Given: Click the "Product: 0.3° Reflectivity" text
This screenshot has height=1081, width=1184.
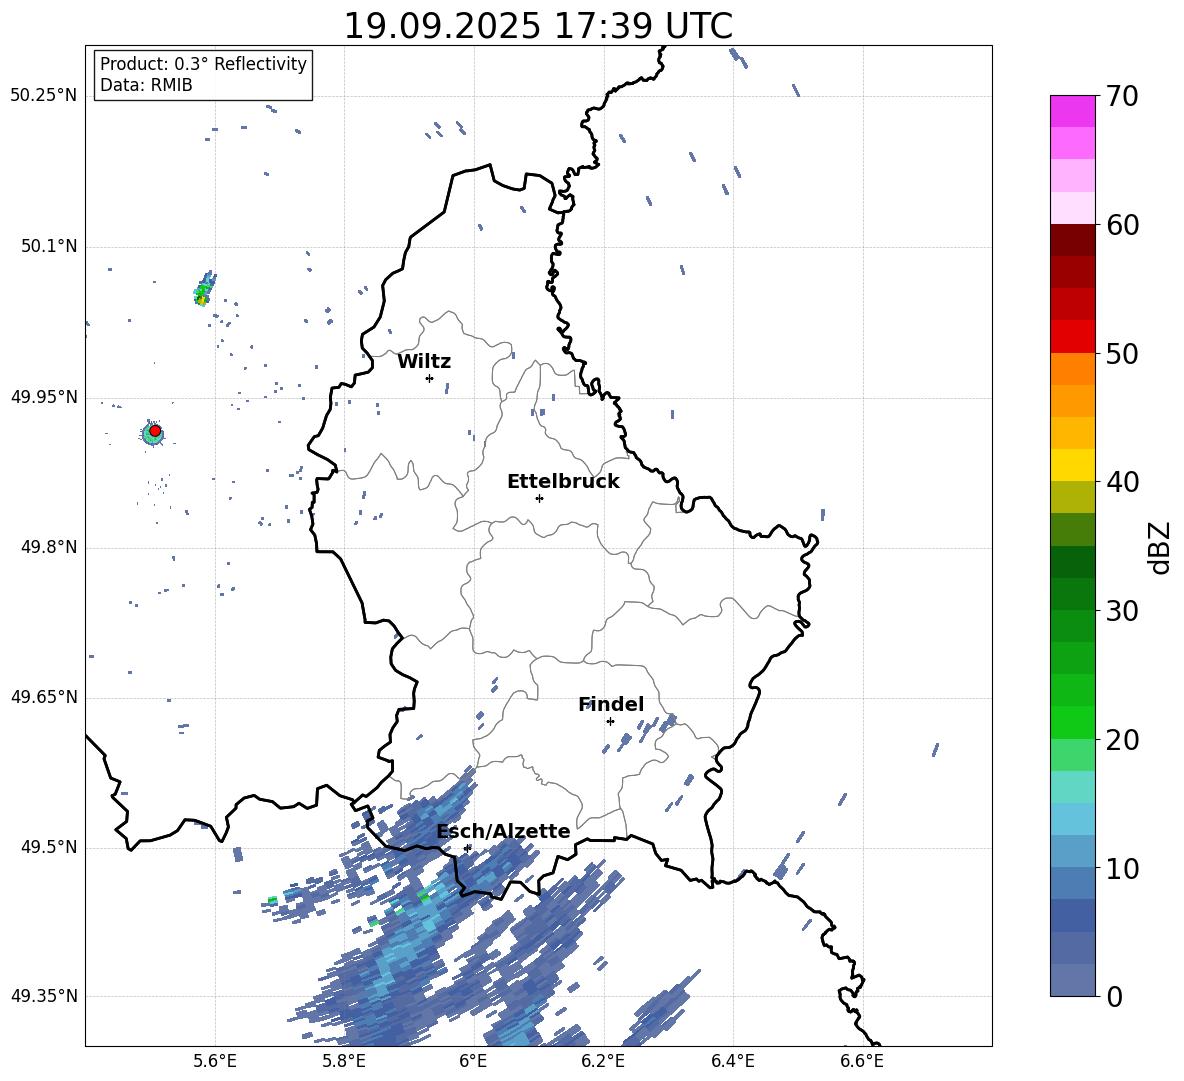Looking at the screenshot, I should [x=203, y=64].
